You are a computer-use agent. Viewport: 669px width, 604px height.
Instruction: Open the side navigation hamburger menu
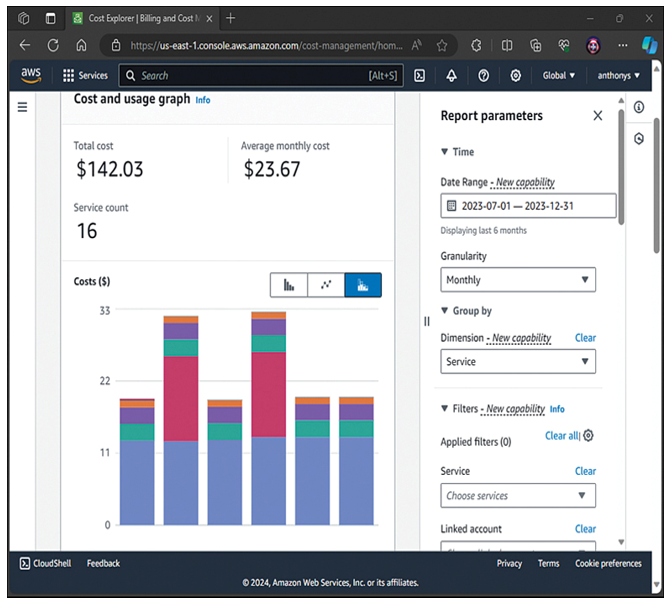coord(23,107)
